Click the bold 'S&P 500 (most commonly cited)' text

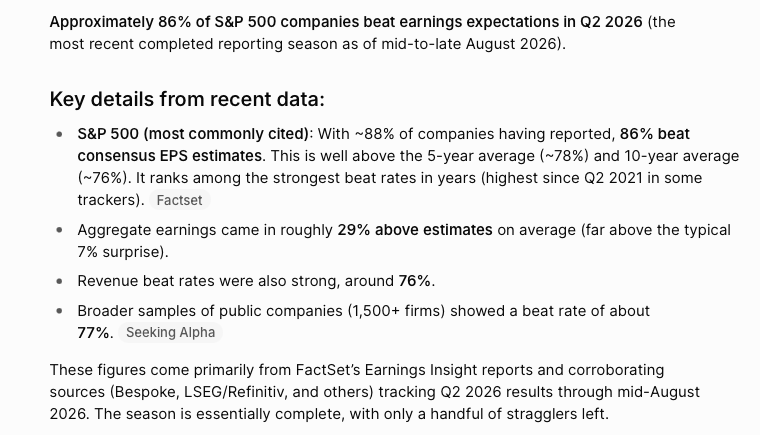[x=193, y=134]
